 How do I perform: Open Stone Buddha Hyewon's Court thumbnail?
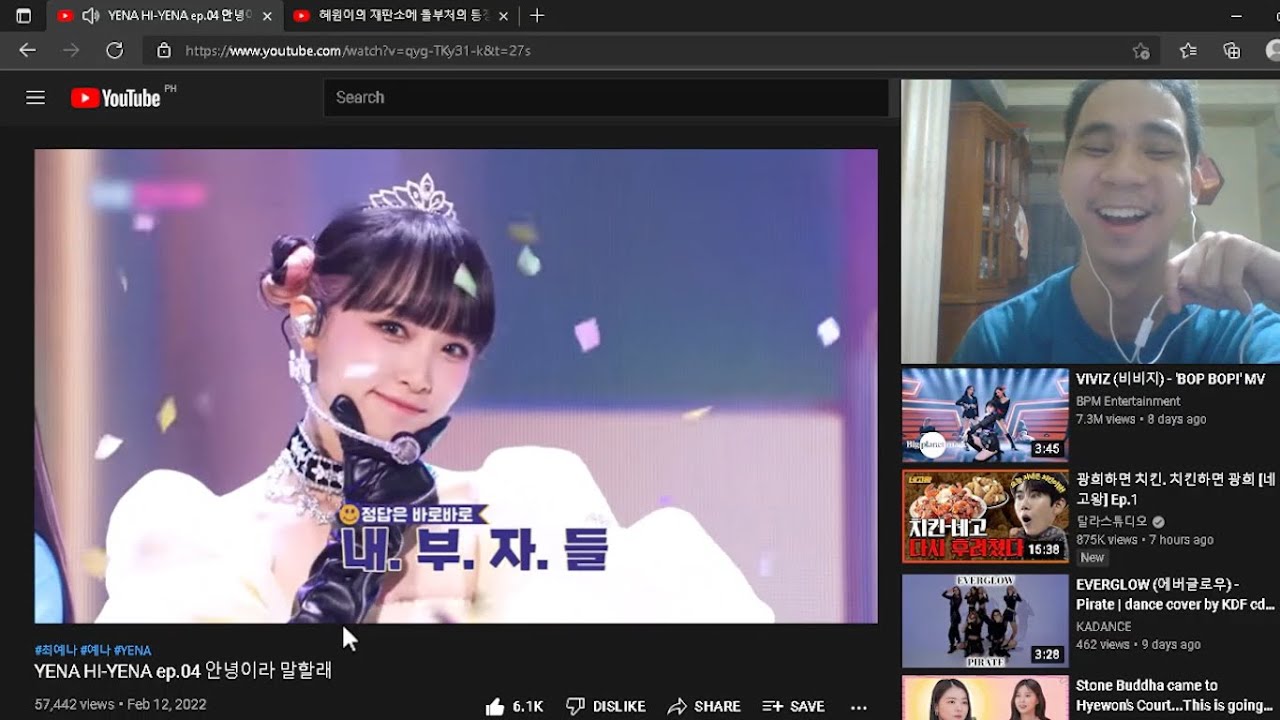pyautogui.click(x=985, y=699)
